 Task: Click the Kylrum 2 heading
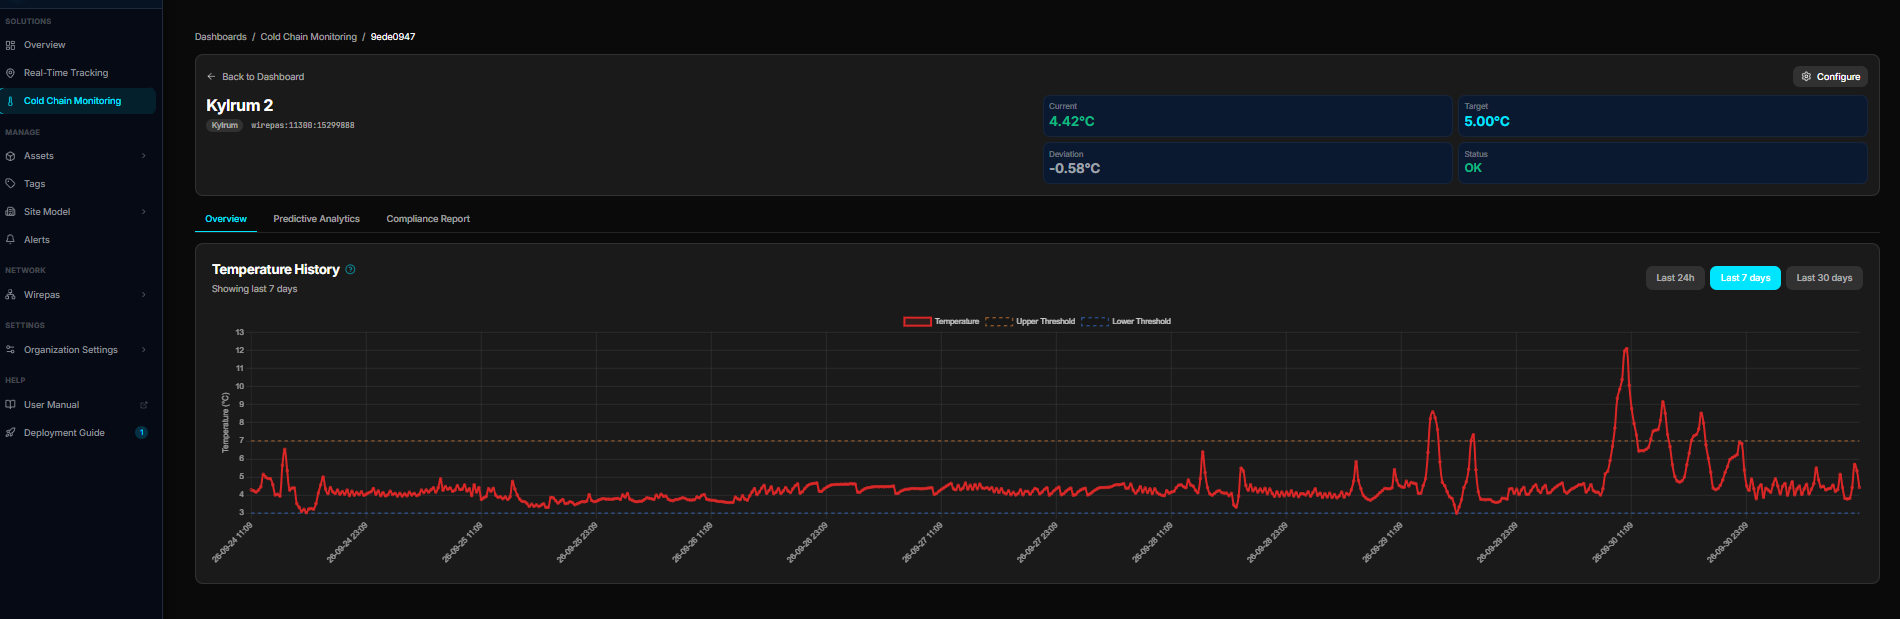point(239,105)
